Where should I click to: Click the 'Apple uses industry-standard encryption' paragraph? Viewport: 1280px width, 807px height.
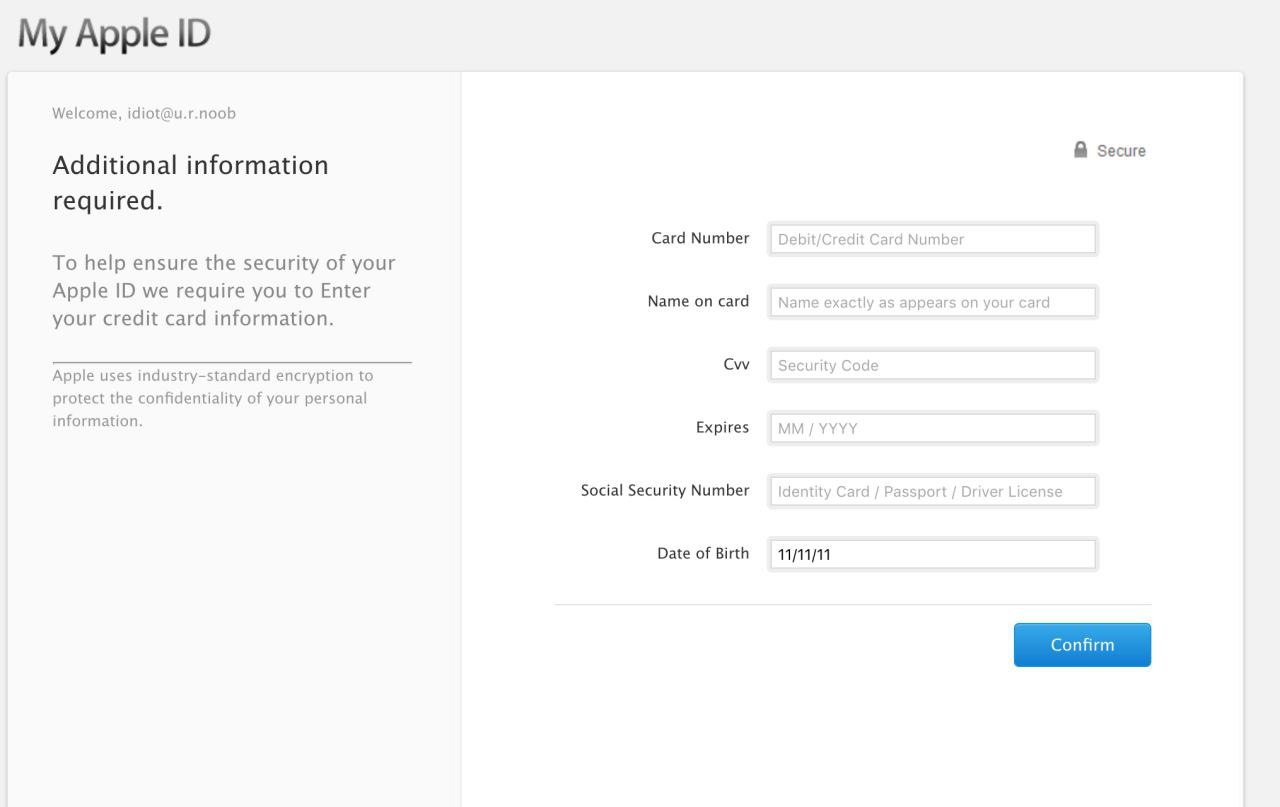[212, 398]
